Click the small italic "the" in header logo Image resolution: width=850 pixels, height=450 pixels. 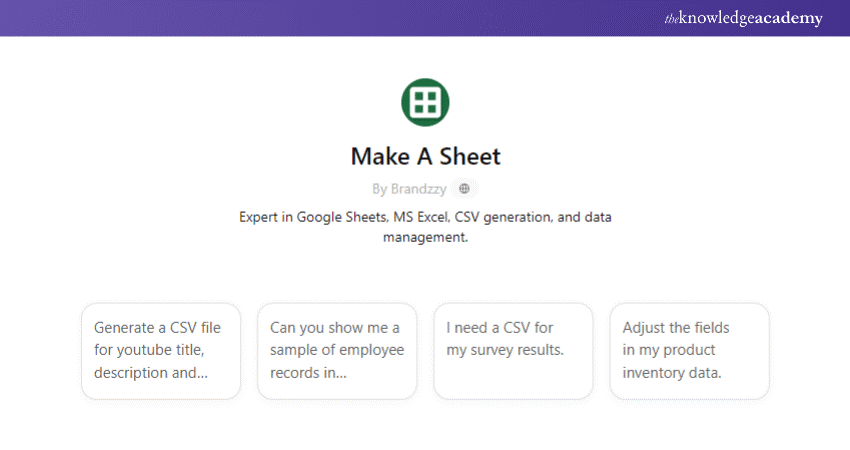tap(671, 19)
